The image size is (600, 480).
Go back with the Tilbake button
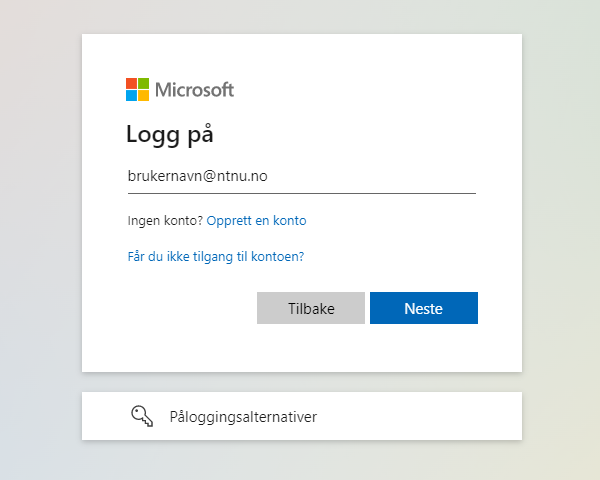311,308
